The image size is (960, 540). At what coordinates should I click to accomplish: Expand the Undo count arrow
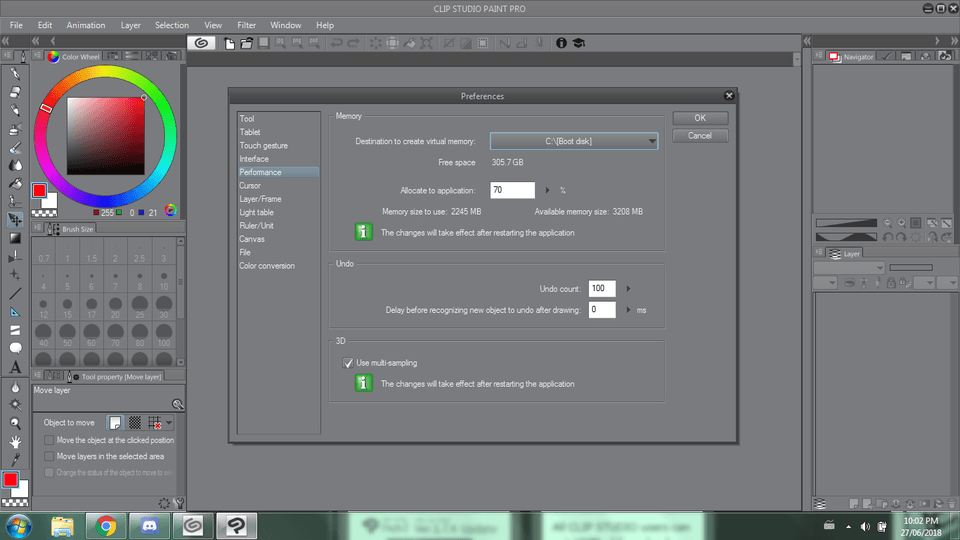tap(628, 289)
